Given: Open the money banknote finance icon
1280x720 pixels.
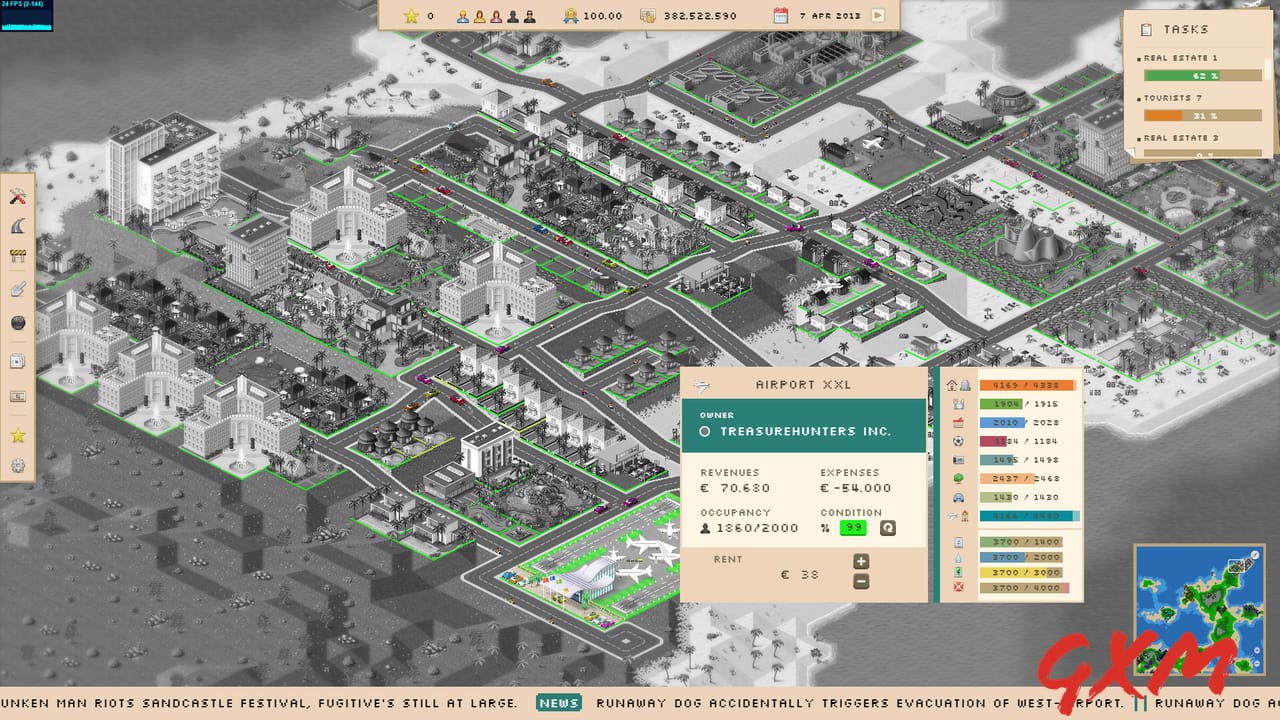Looking at the screenshot, I should (17, 397).
